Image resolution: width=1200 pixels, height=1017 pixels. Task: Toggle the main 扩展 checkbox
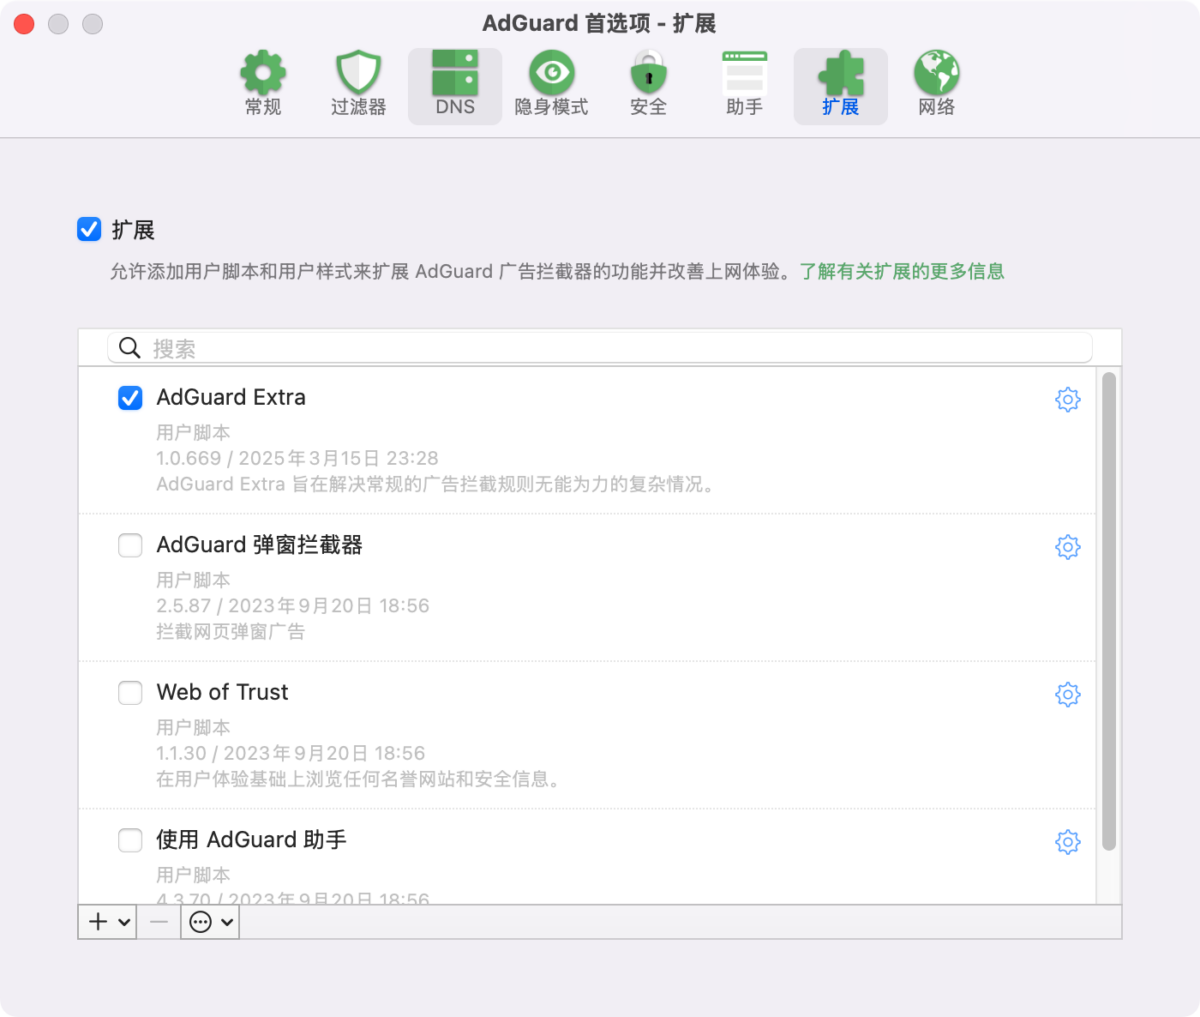(x=89, y=230)
